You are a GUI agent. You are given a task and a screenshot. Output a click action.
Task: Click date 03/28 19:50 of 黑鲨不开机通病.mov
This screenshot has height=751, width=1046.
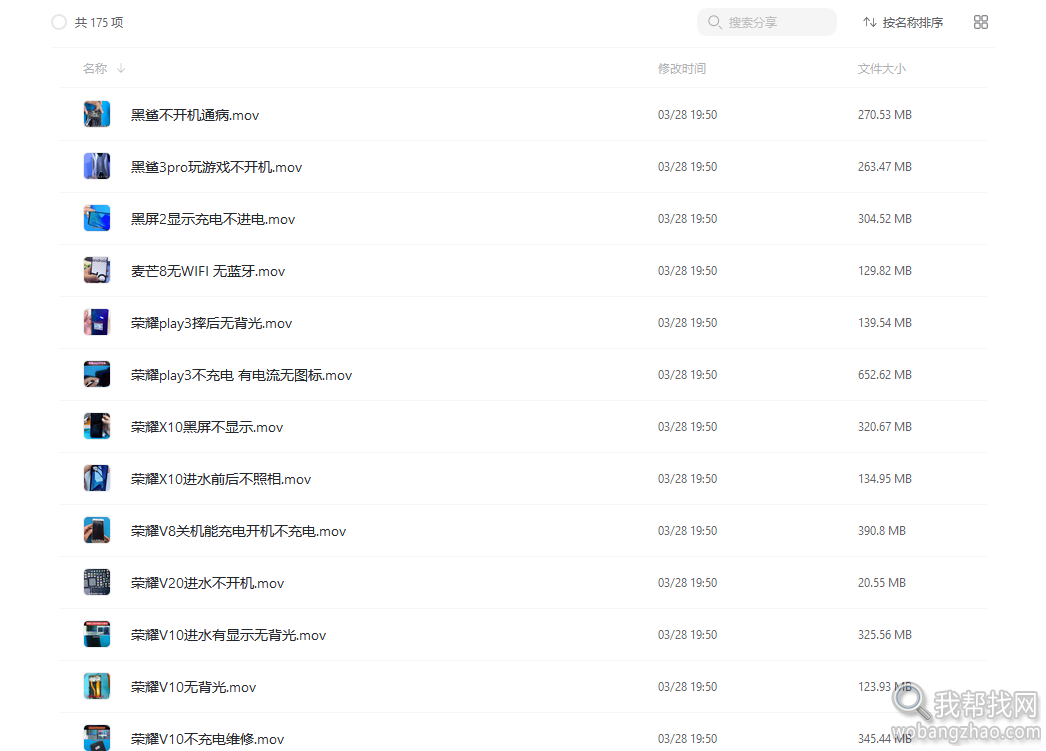pyautogui.click(x=687, y=115)
